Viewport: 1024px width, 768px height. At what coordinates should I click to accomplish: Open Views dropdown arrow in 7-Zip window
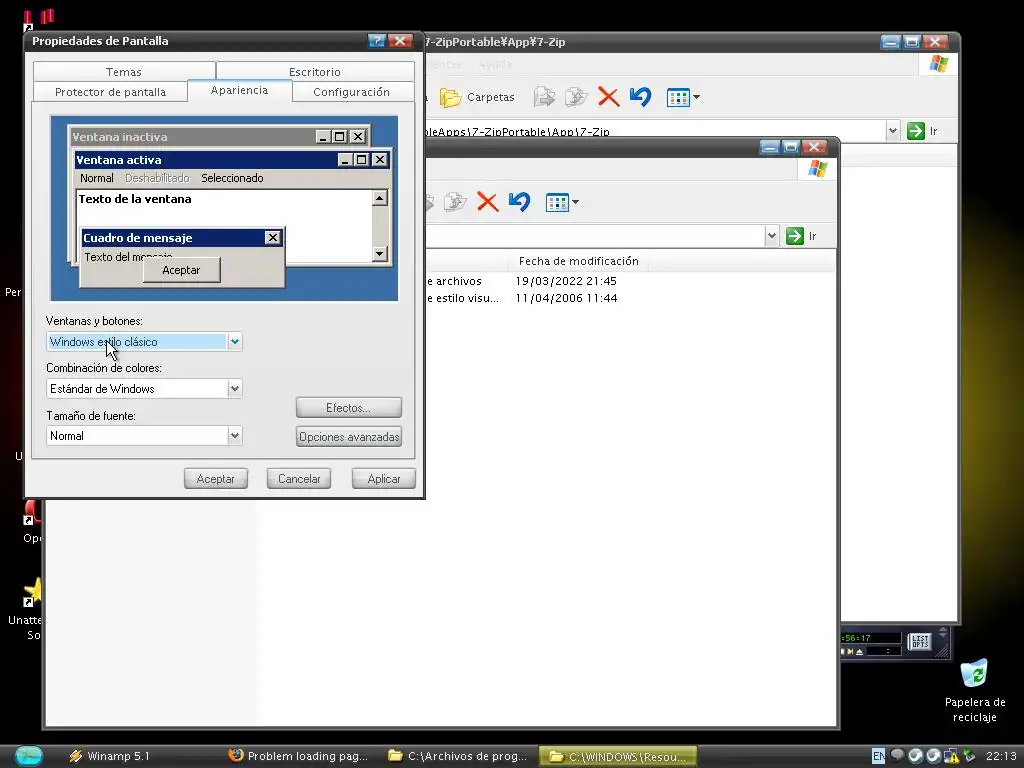click(696, 97)
